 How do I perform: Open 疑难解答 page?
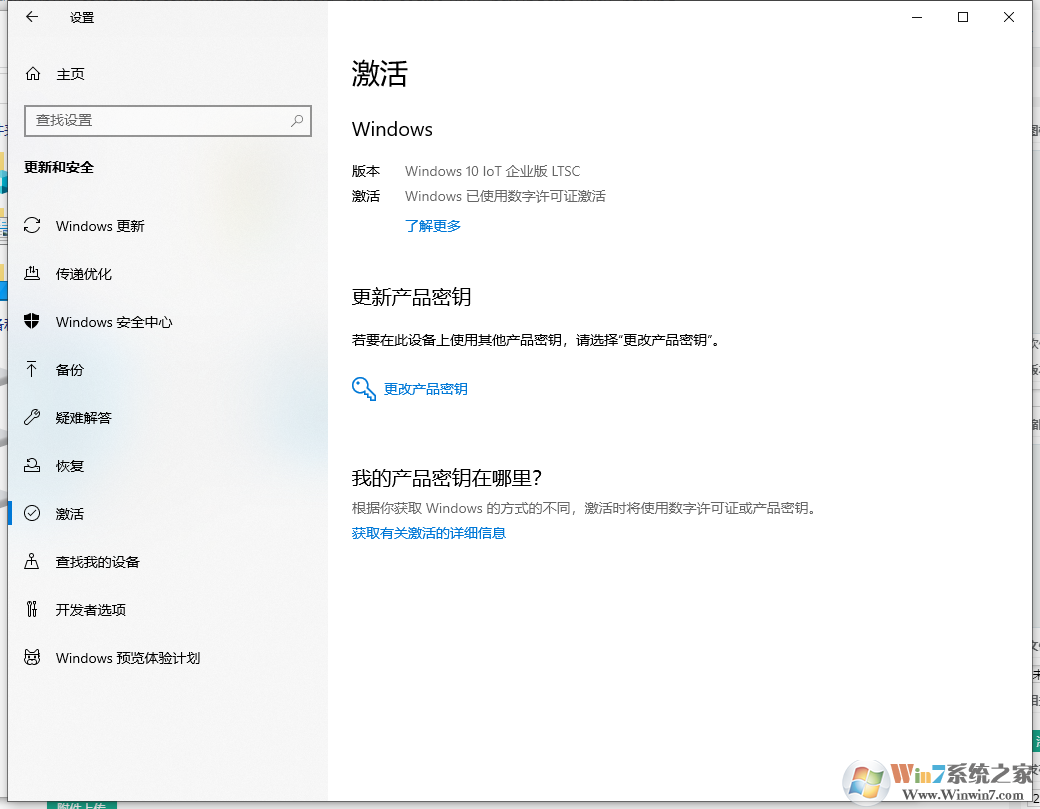point(84,418)
